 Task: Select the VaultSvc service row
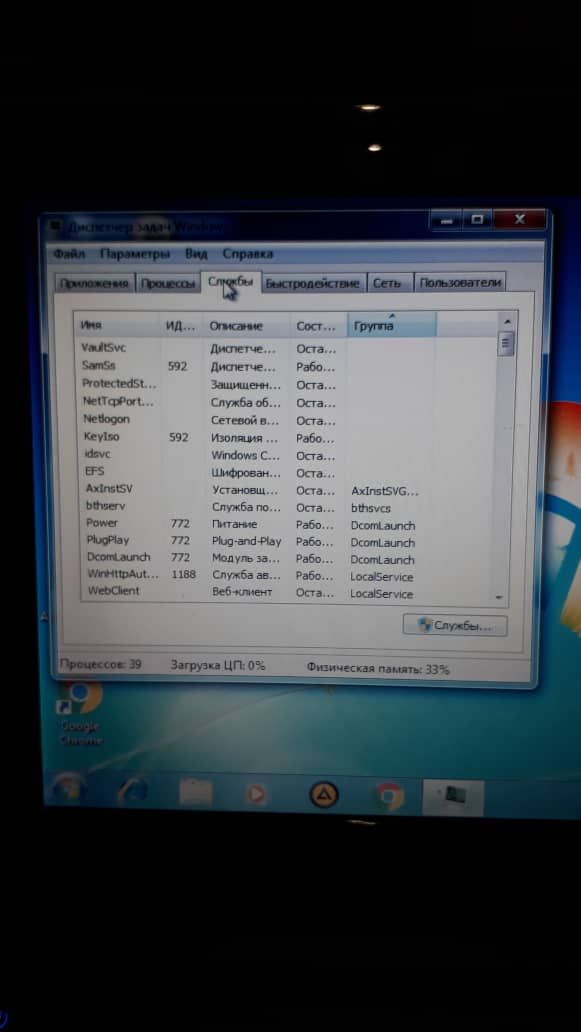point(286,348)
